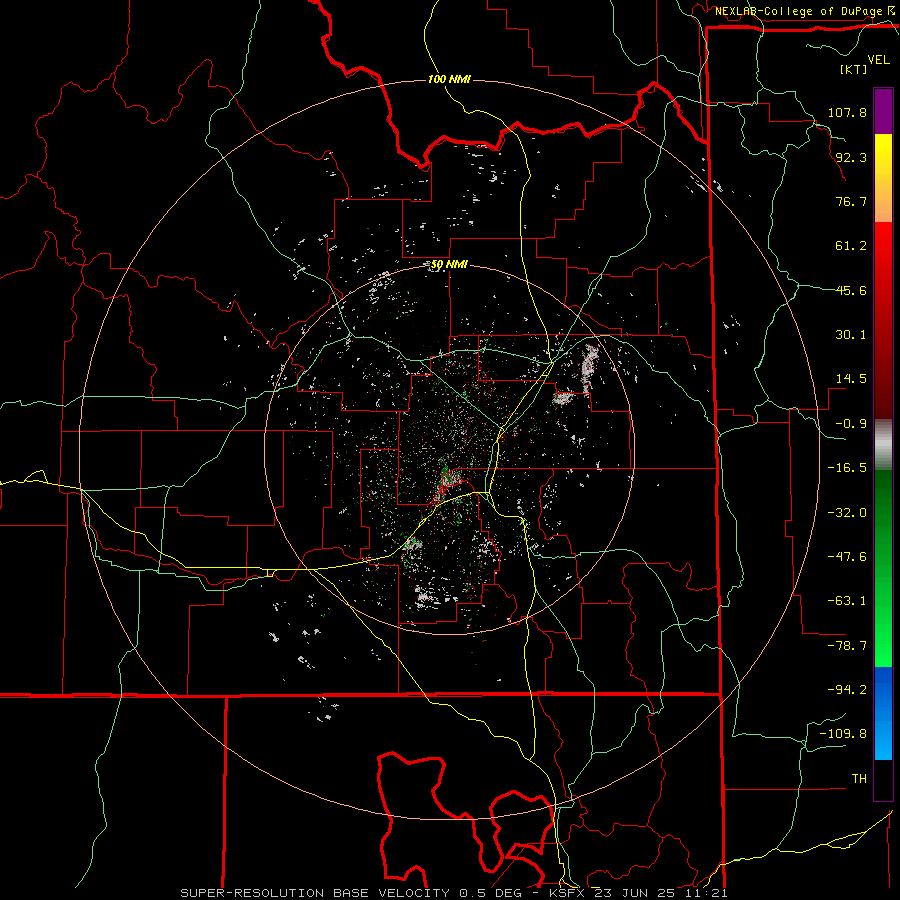Click the KSFX station identifier in the caption
Viewport: 900px width, 900px height.
tap(567, 893)
